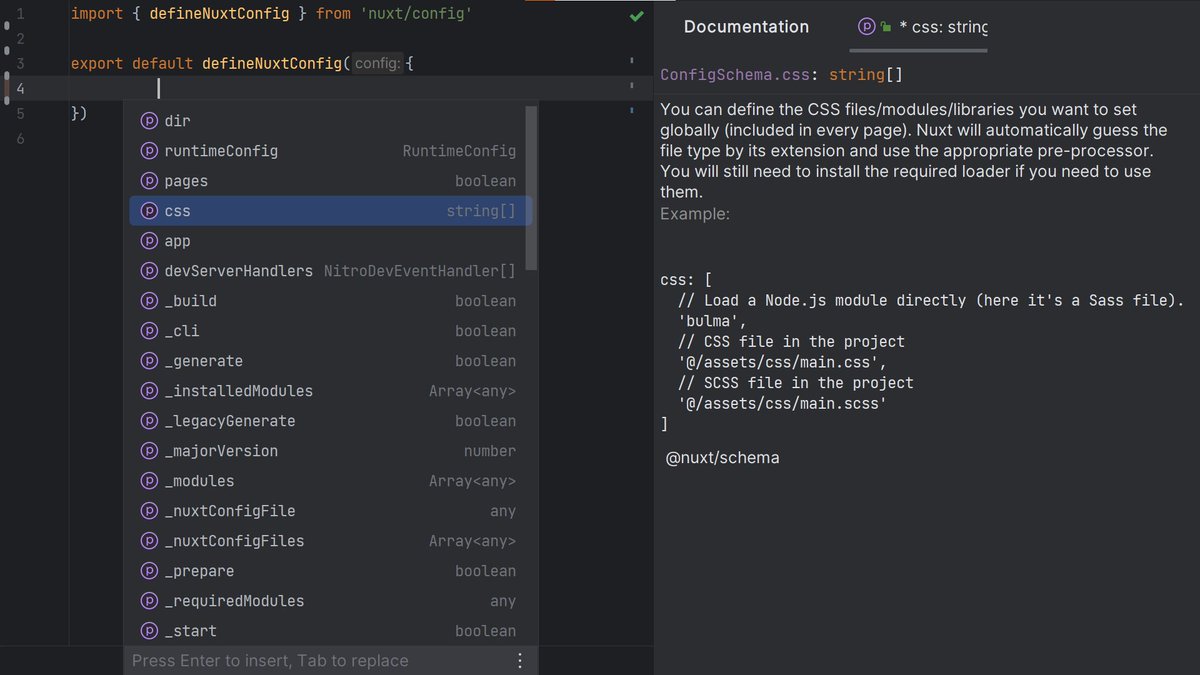Choose the _majorVersion number suggestion
The height and width of the screenshot is (675, 1200).
pyautogui.click(x=327, y=451)
